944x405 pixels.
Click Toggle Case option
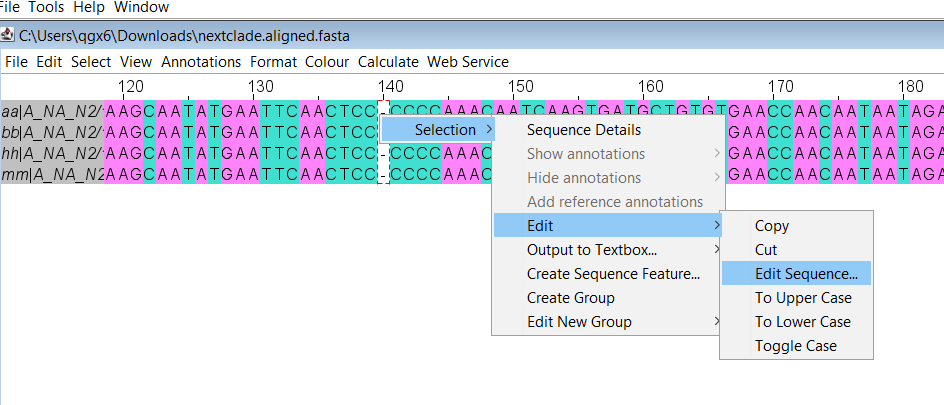click(796, 346)
